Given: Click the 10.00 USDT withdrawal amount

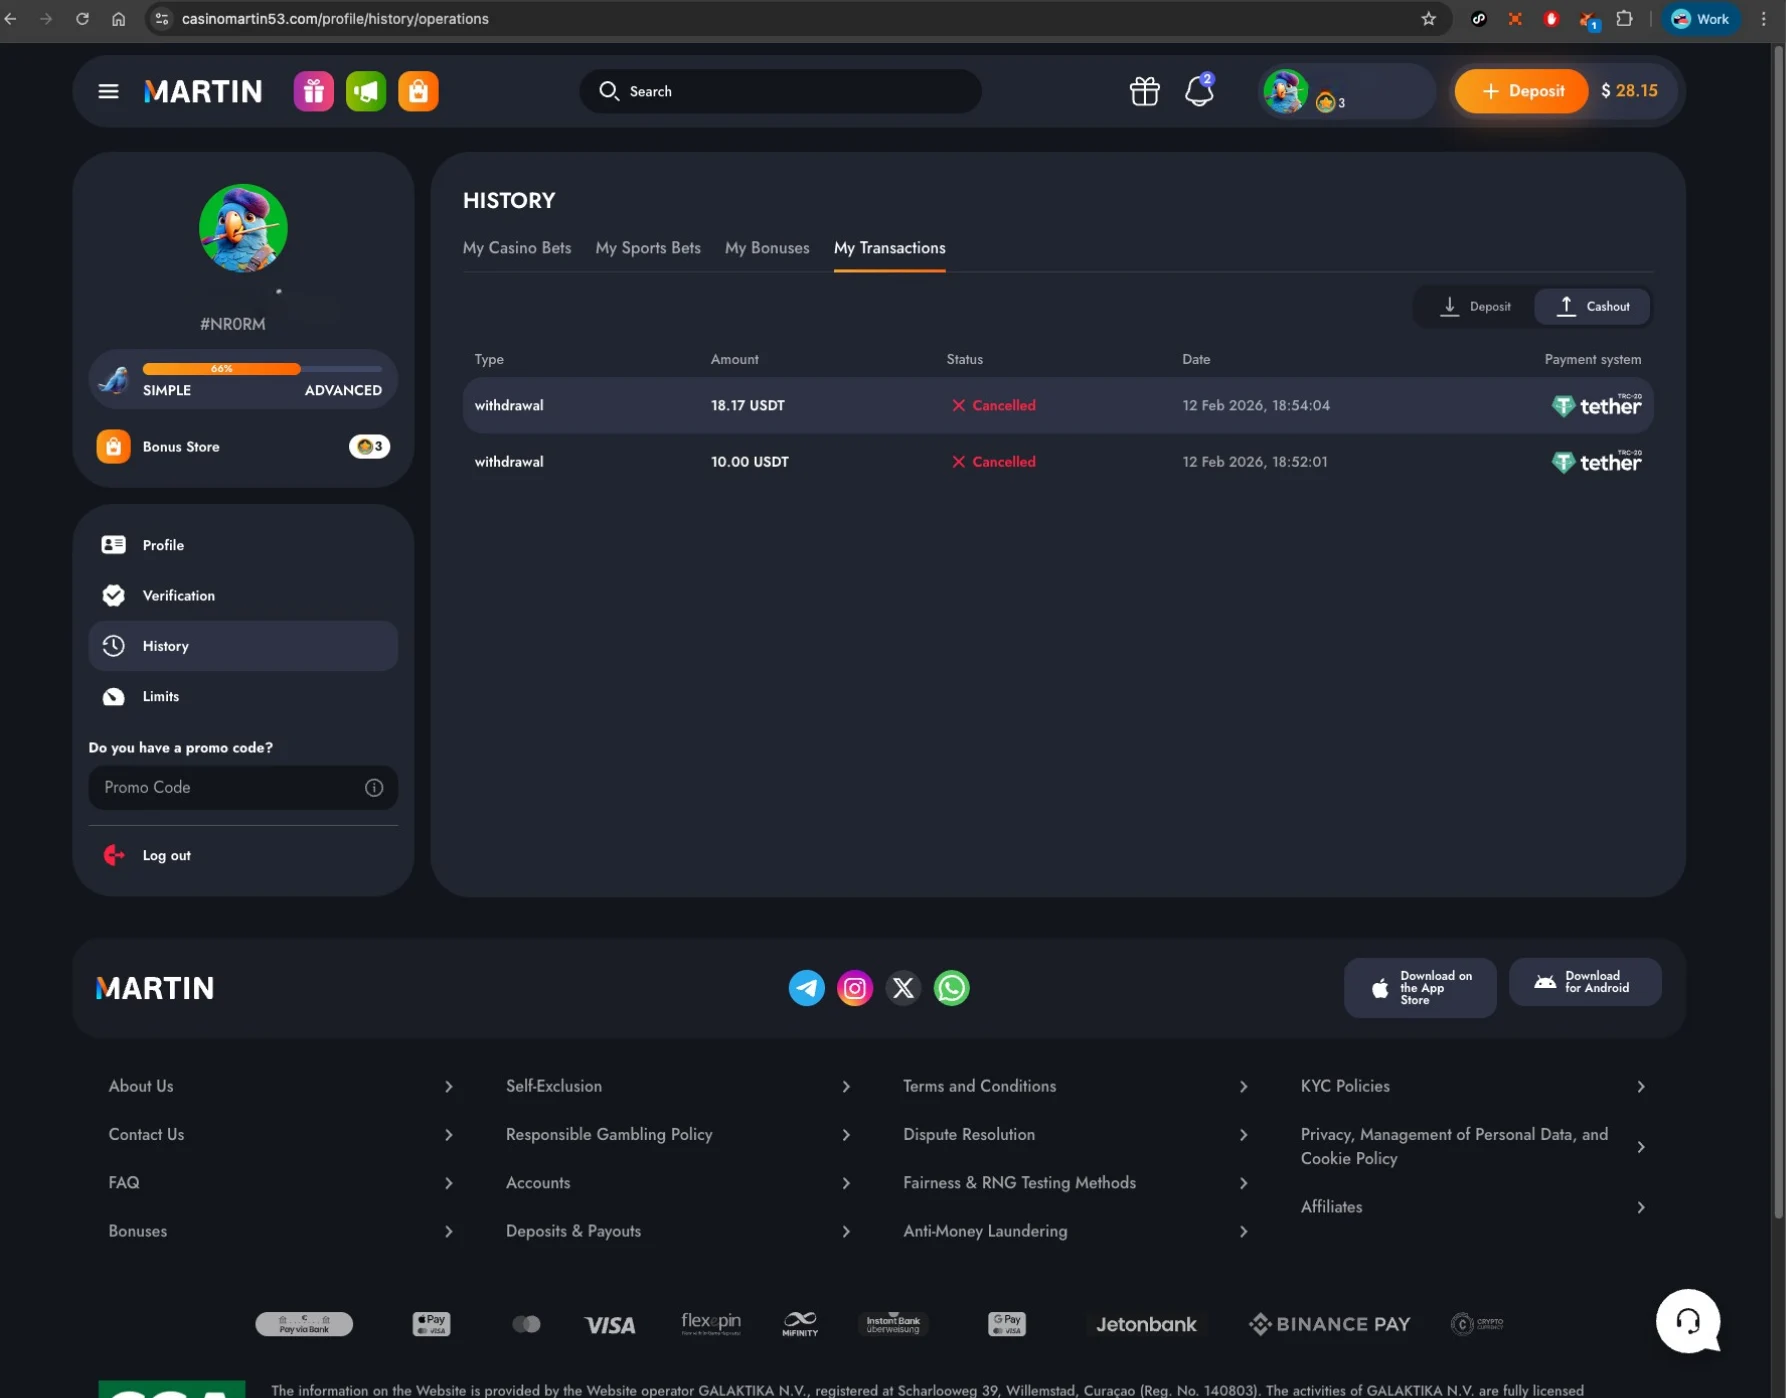Looking at the screenshot, I should pyautogui.click(x=750, y=462).
